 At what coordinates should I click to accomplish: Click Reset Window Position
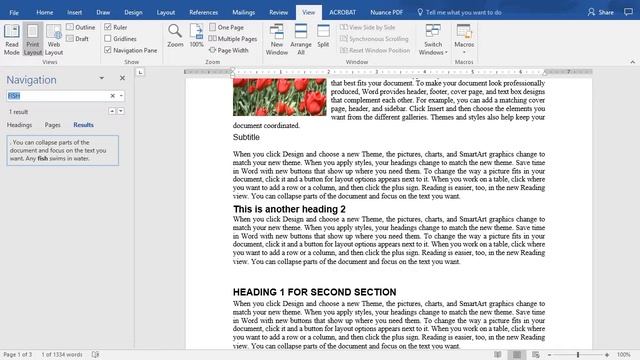(375, 50)
